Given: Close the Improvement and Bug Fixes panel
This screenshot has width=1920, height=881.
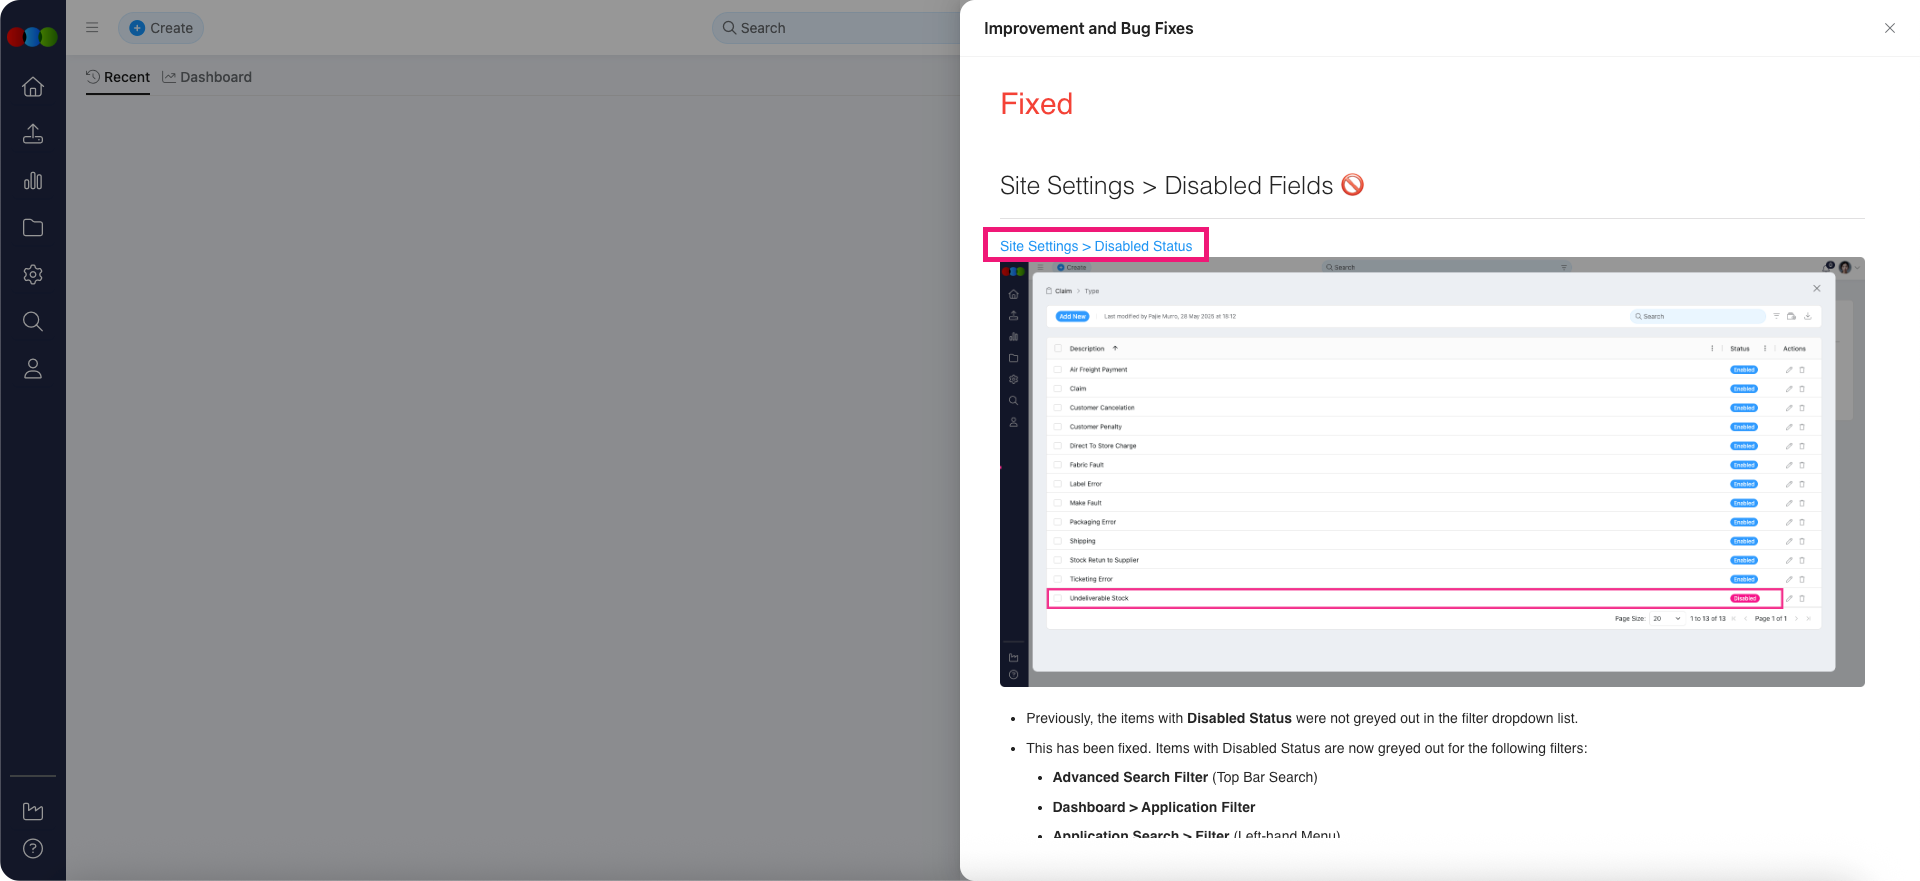Looking at the screenshot, I should coord(1889,28).
